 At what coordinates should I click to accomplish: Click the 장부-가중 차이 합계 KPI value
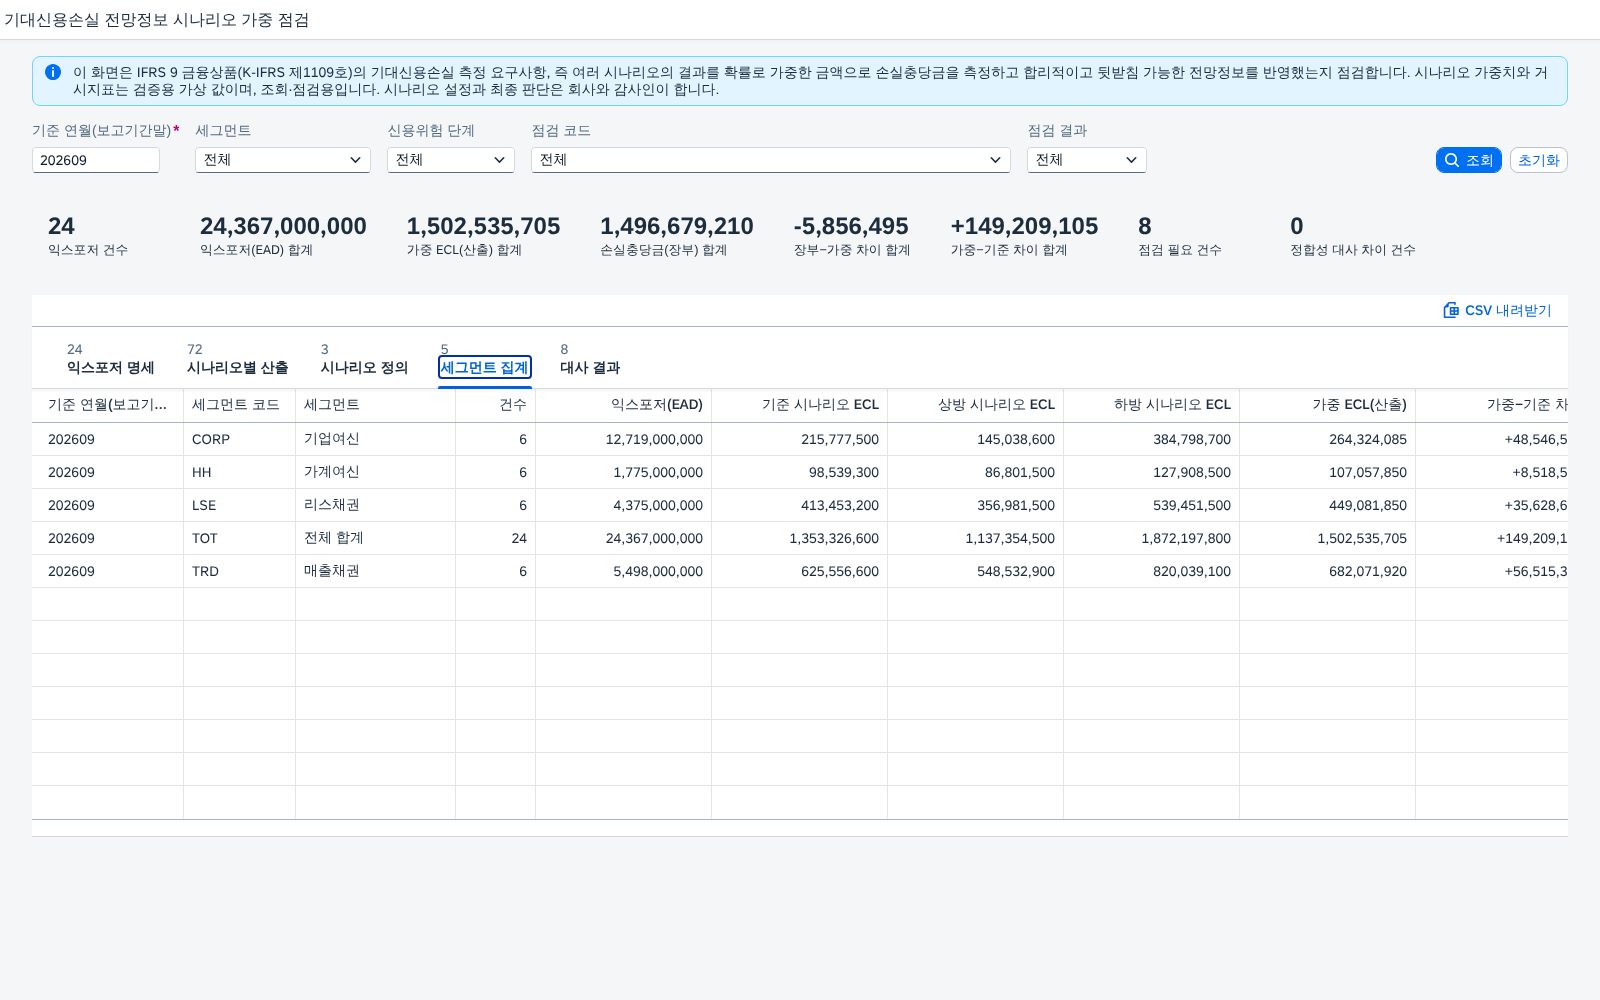coord(851,226)
